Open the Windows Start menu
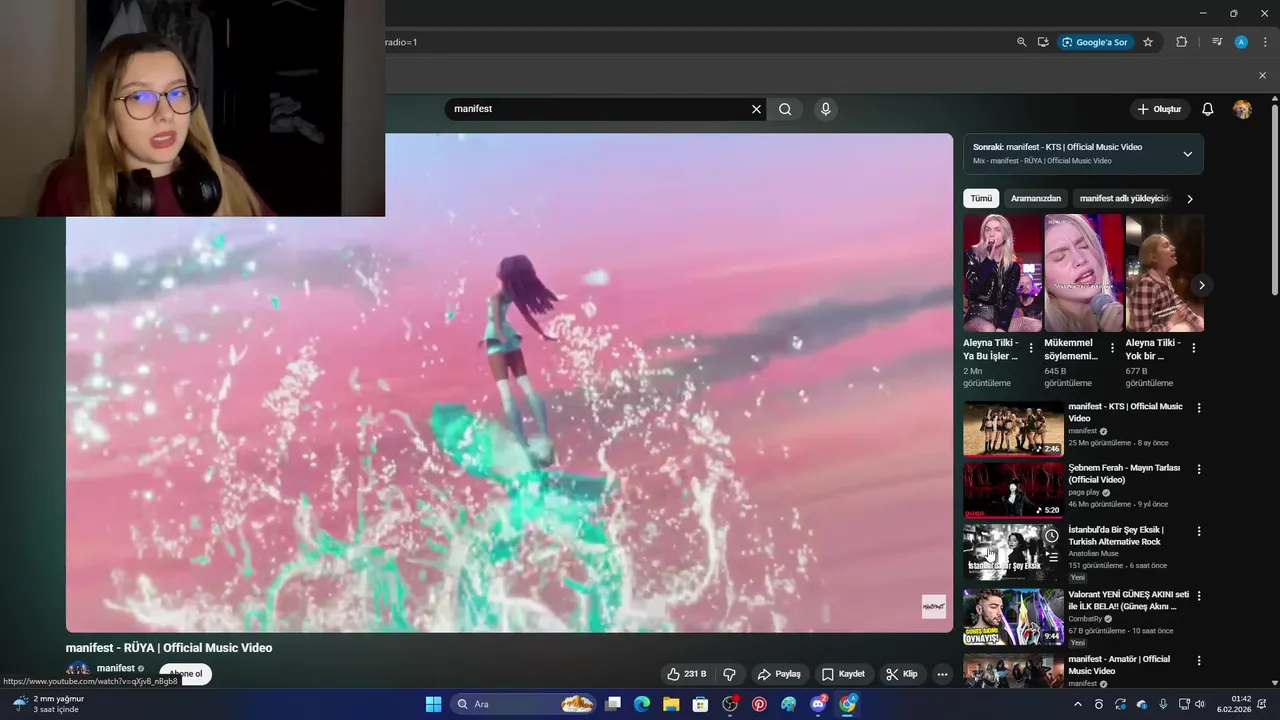 (x=433, y=704)
